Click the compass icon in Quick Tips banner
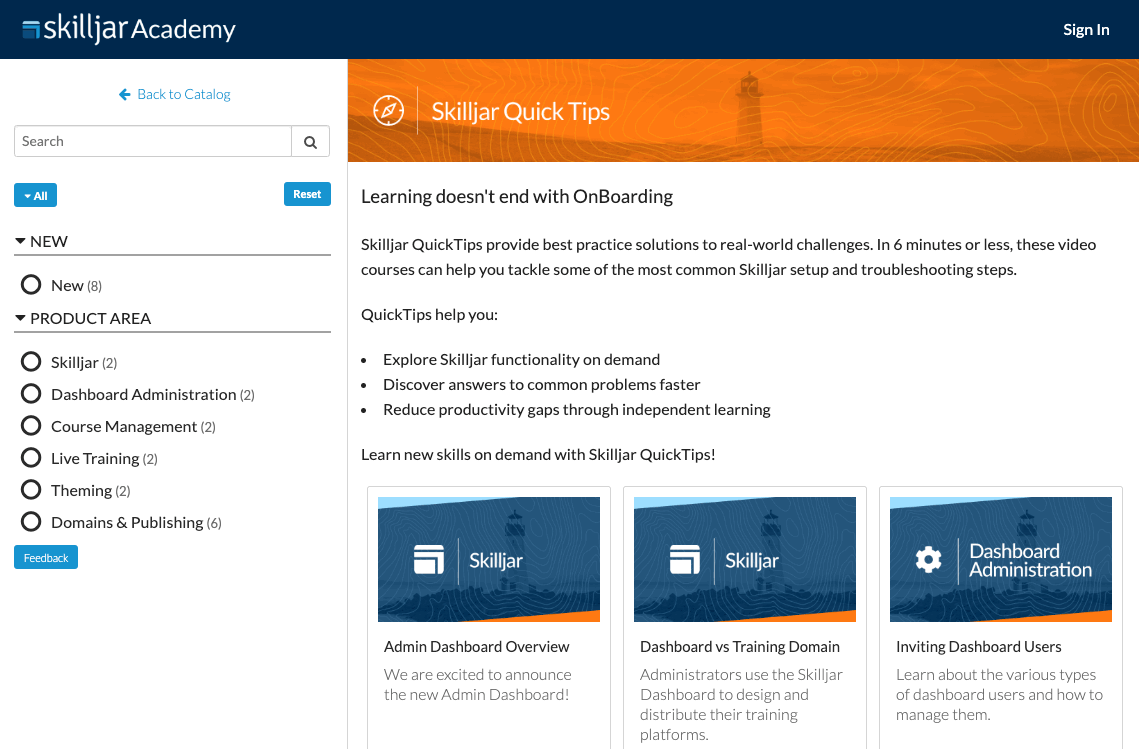1139x749 pixels. click(x=388, y=110)
